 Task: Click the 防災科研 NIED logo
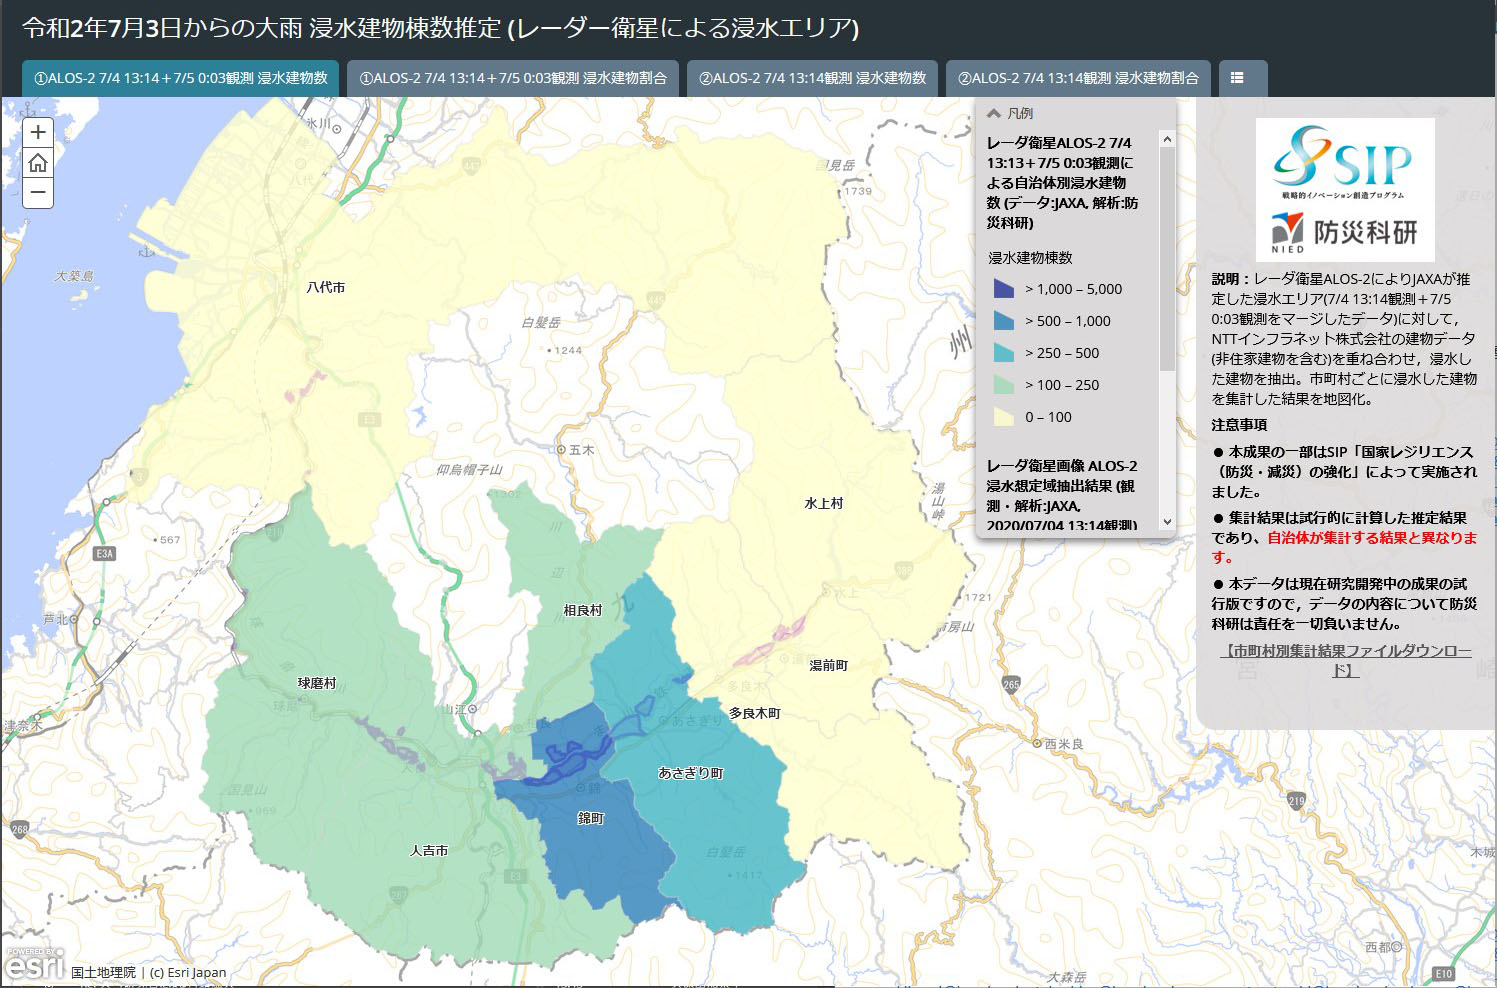(x=1345, y=233)
